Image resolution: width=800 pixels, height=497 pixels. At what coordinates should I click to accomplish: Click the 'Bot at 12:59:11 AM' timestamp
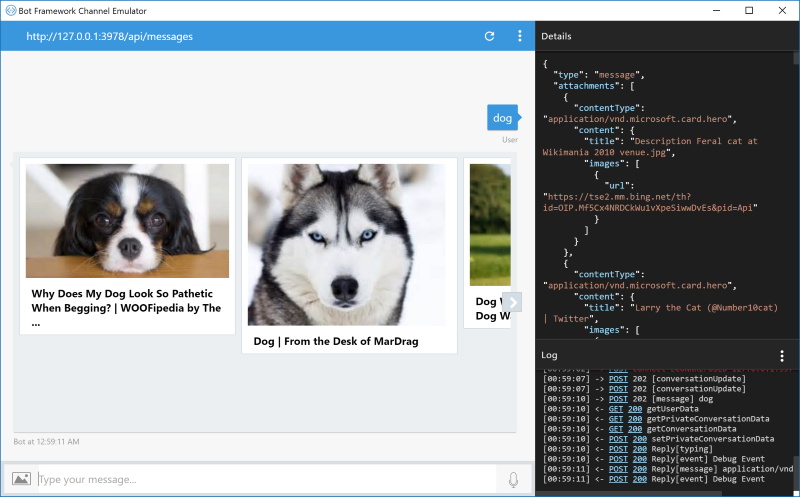tap(46, 441)
